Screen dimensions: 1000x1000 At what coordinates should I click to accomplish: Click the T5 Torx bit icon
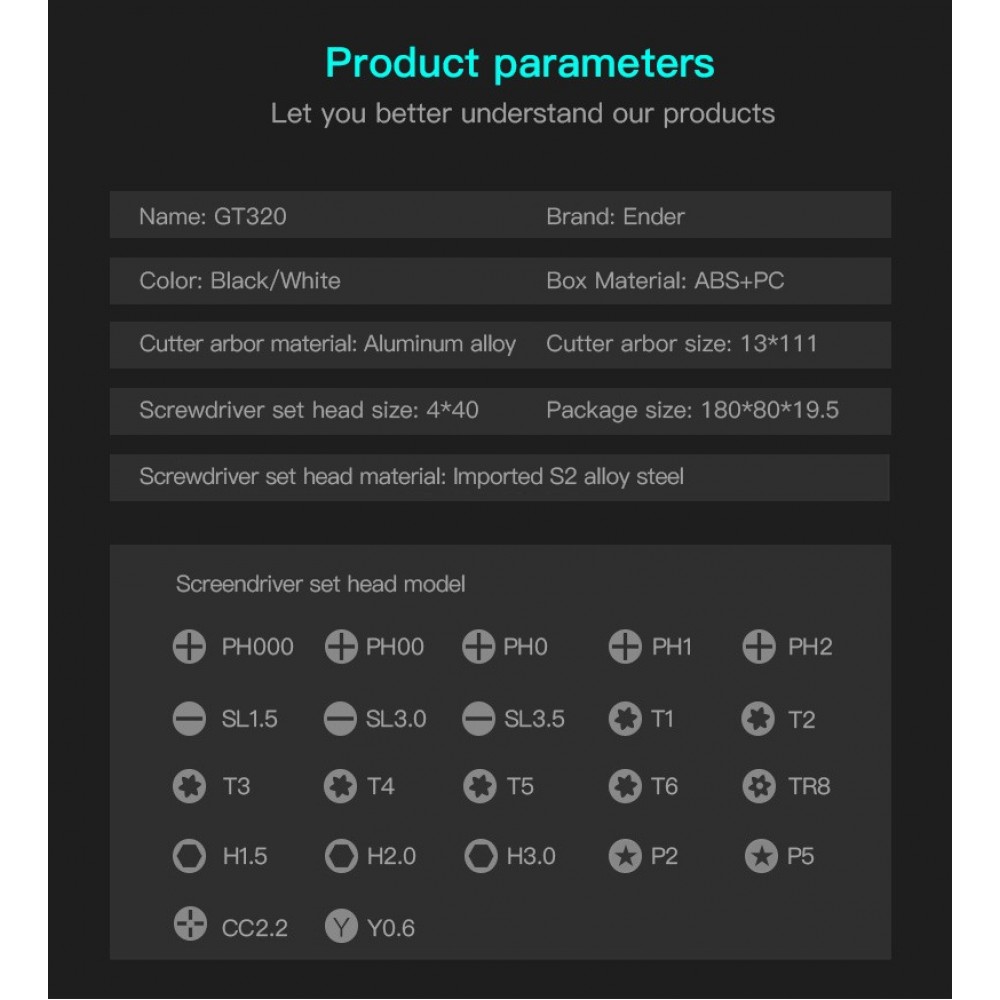click(480, 786)
